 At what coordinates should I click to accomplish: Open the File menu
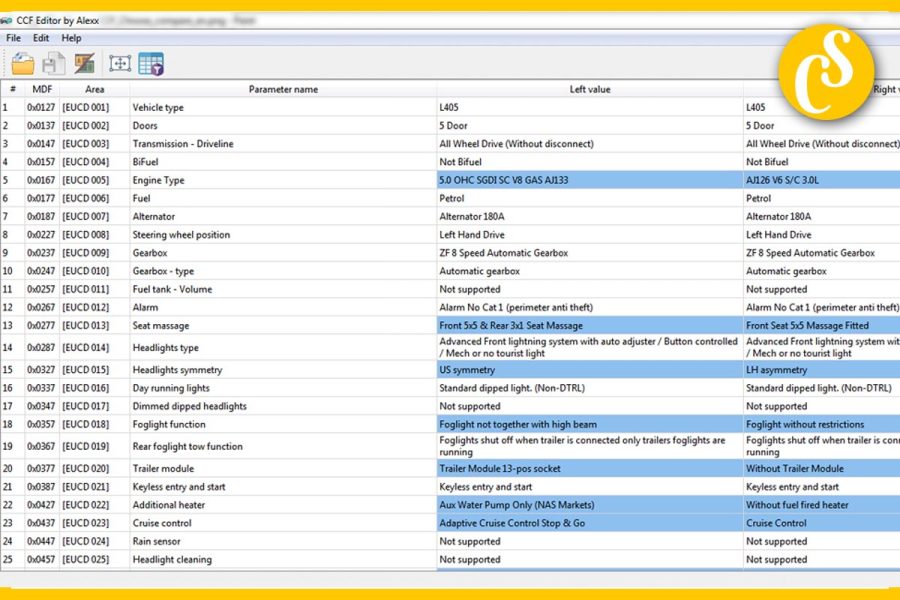(13, 38)
